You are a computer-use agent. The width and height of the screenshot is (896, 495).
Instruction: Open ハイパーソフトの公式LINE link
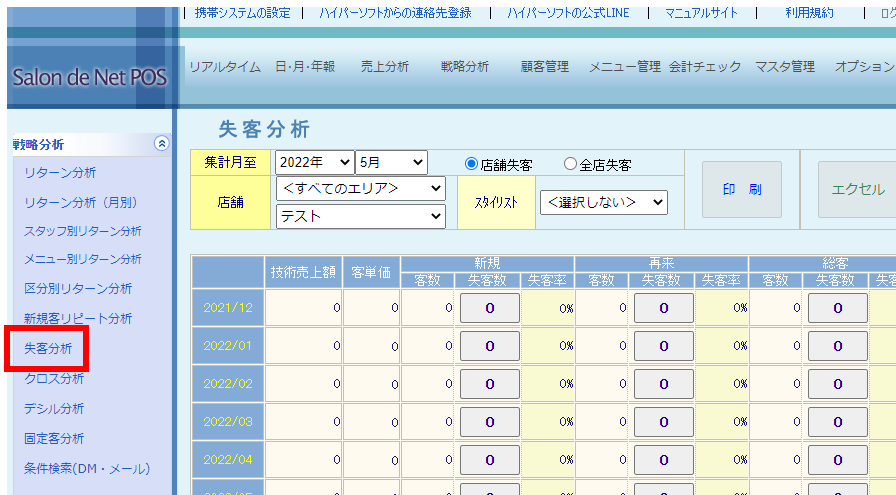[x=568, y=13]
